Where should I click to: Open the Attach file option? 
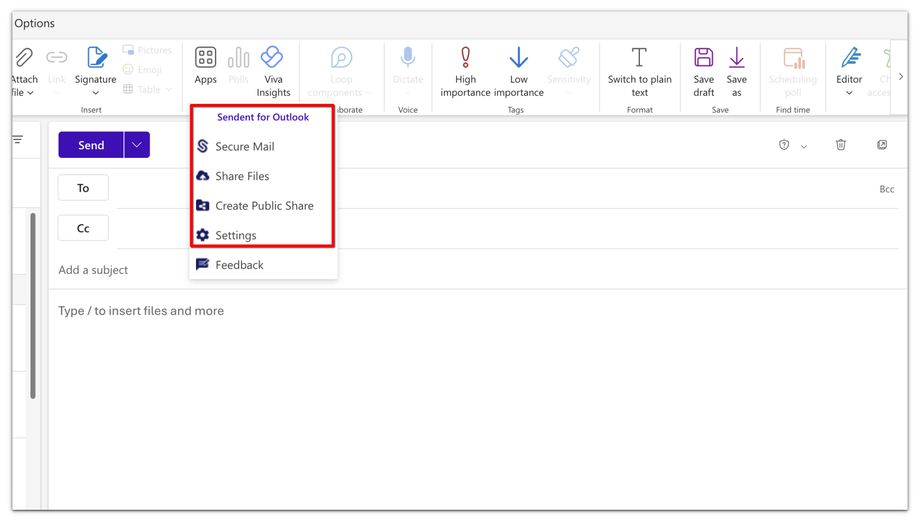pos(23,72)
